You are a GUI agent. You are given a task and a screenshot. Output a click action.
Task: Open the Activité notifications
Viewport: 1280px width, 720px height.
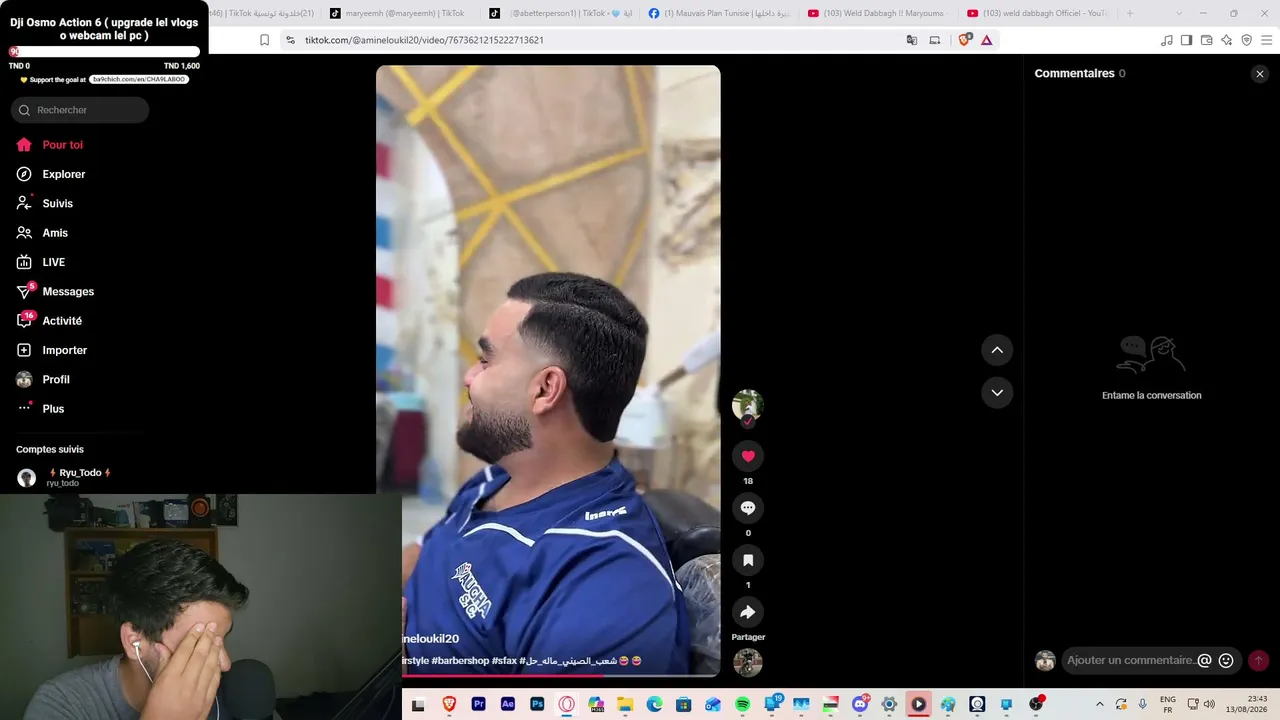49,321
